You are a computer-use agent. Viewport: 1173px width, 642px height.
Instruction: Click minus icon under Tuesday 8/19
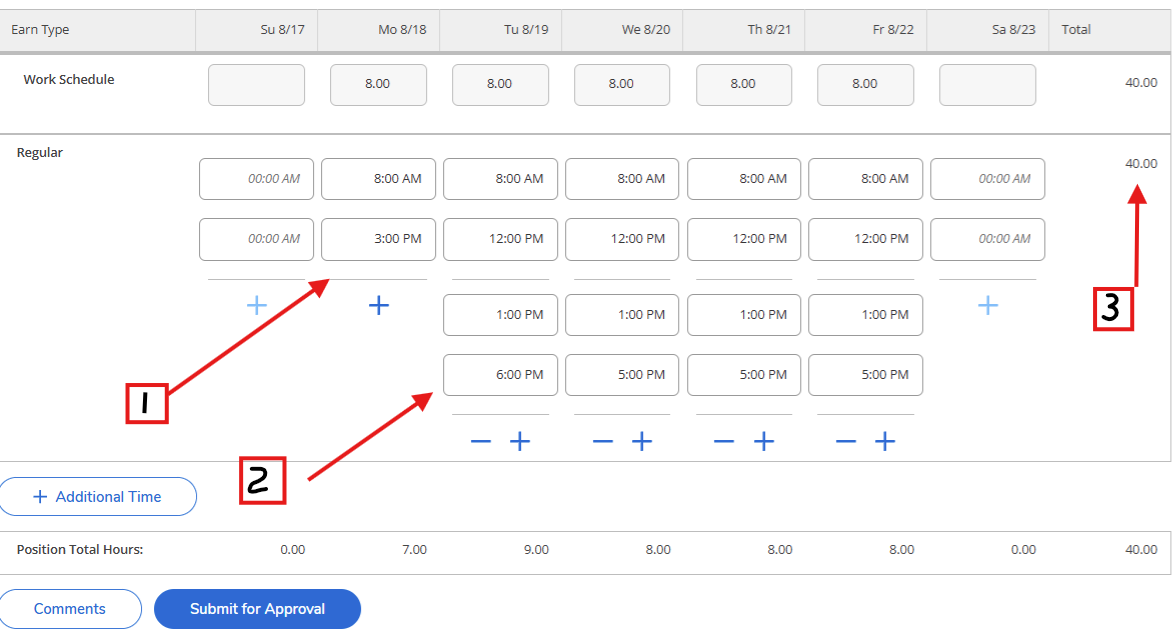click(x=481, y=441)
